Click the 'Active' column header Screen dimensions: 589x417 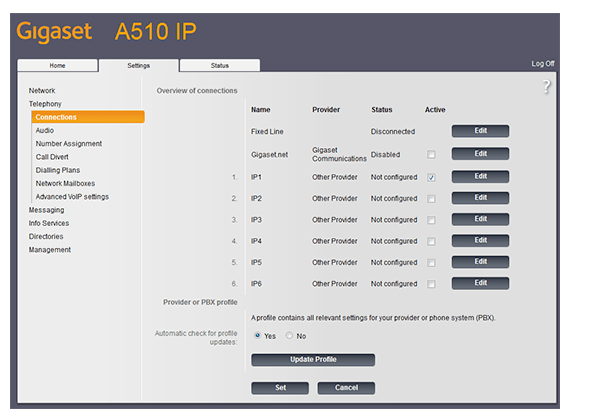(x=435, y=110)
